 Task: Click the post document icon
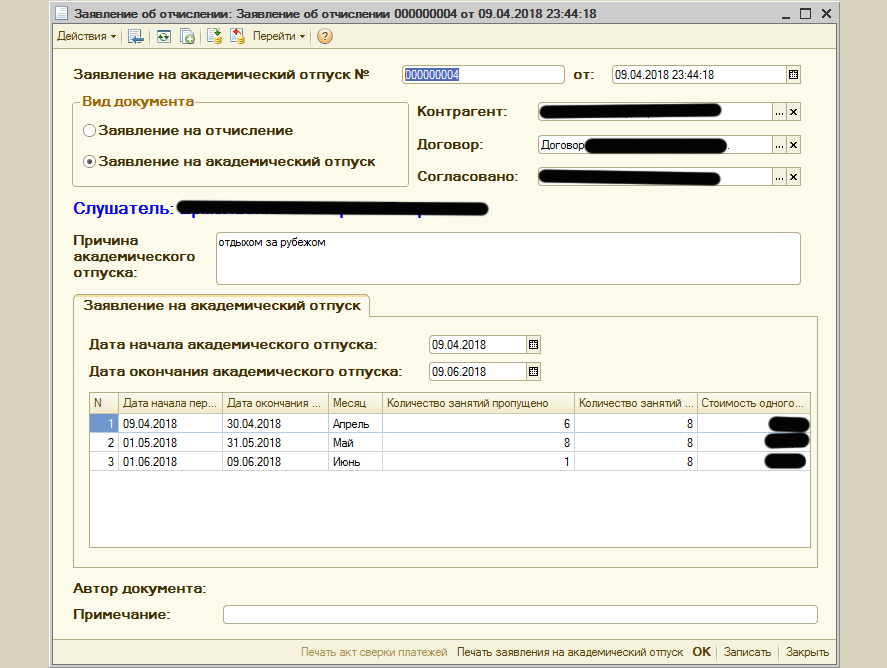214,36
